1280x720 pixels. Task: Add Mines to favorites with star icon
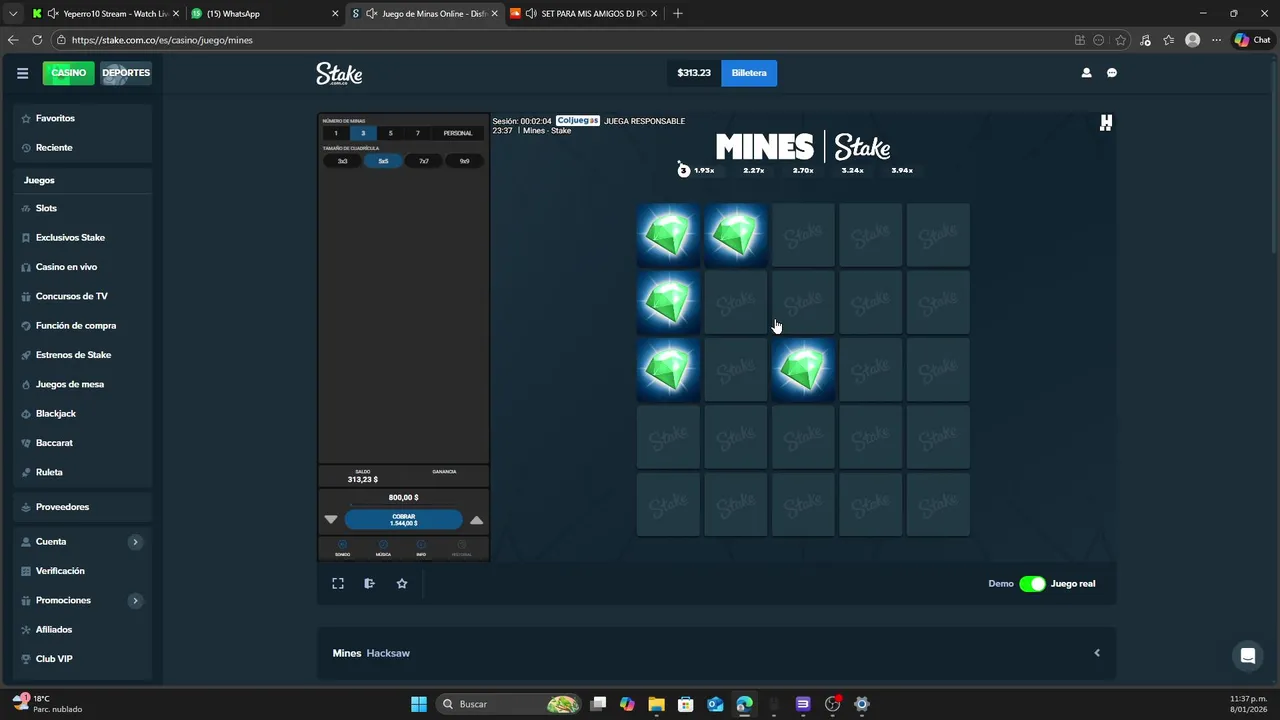click(402, 583)
